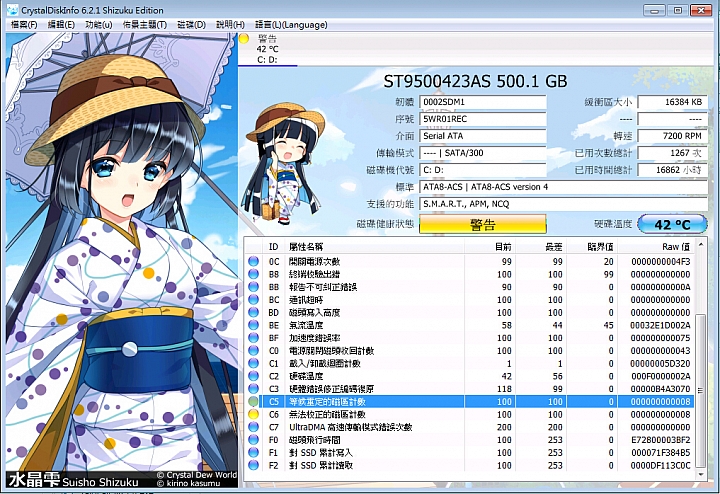Click the CrystalDiskInfo app icon in title bar
Screen dimensions: 720x494
(x=13, y=10)
